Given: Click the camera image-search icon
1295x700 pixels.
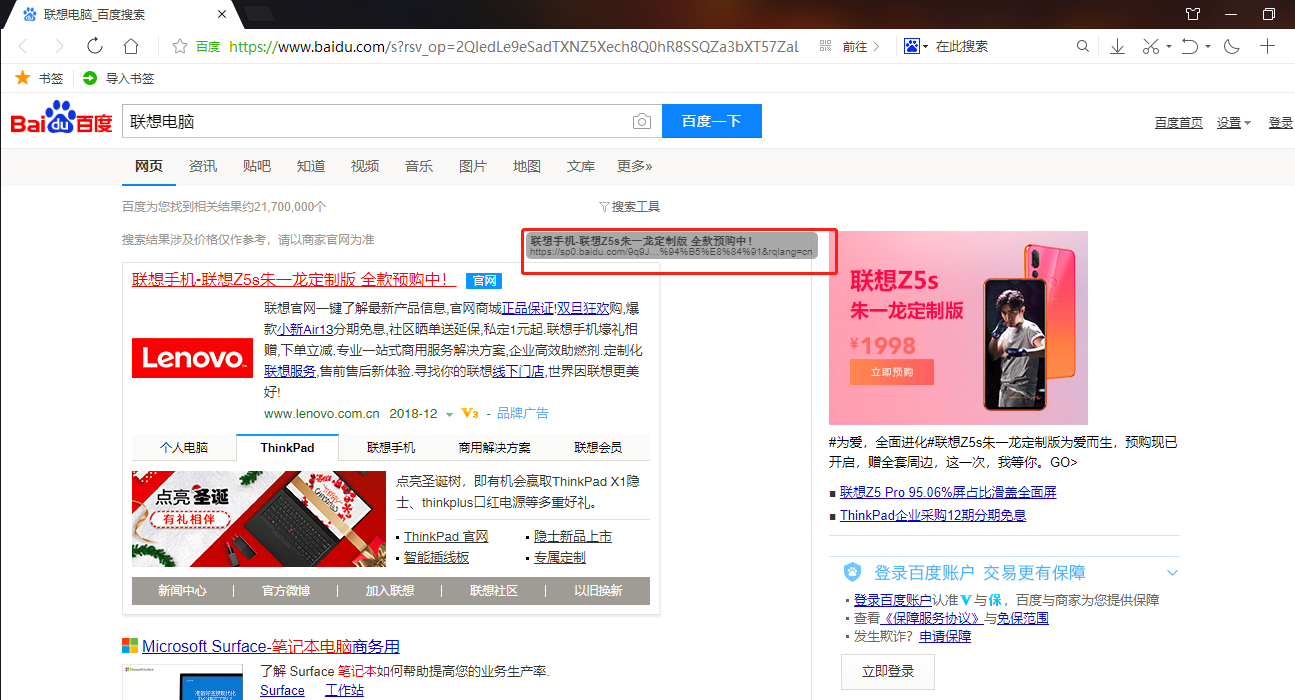Looking at the screenshot, I should [642, 121].
